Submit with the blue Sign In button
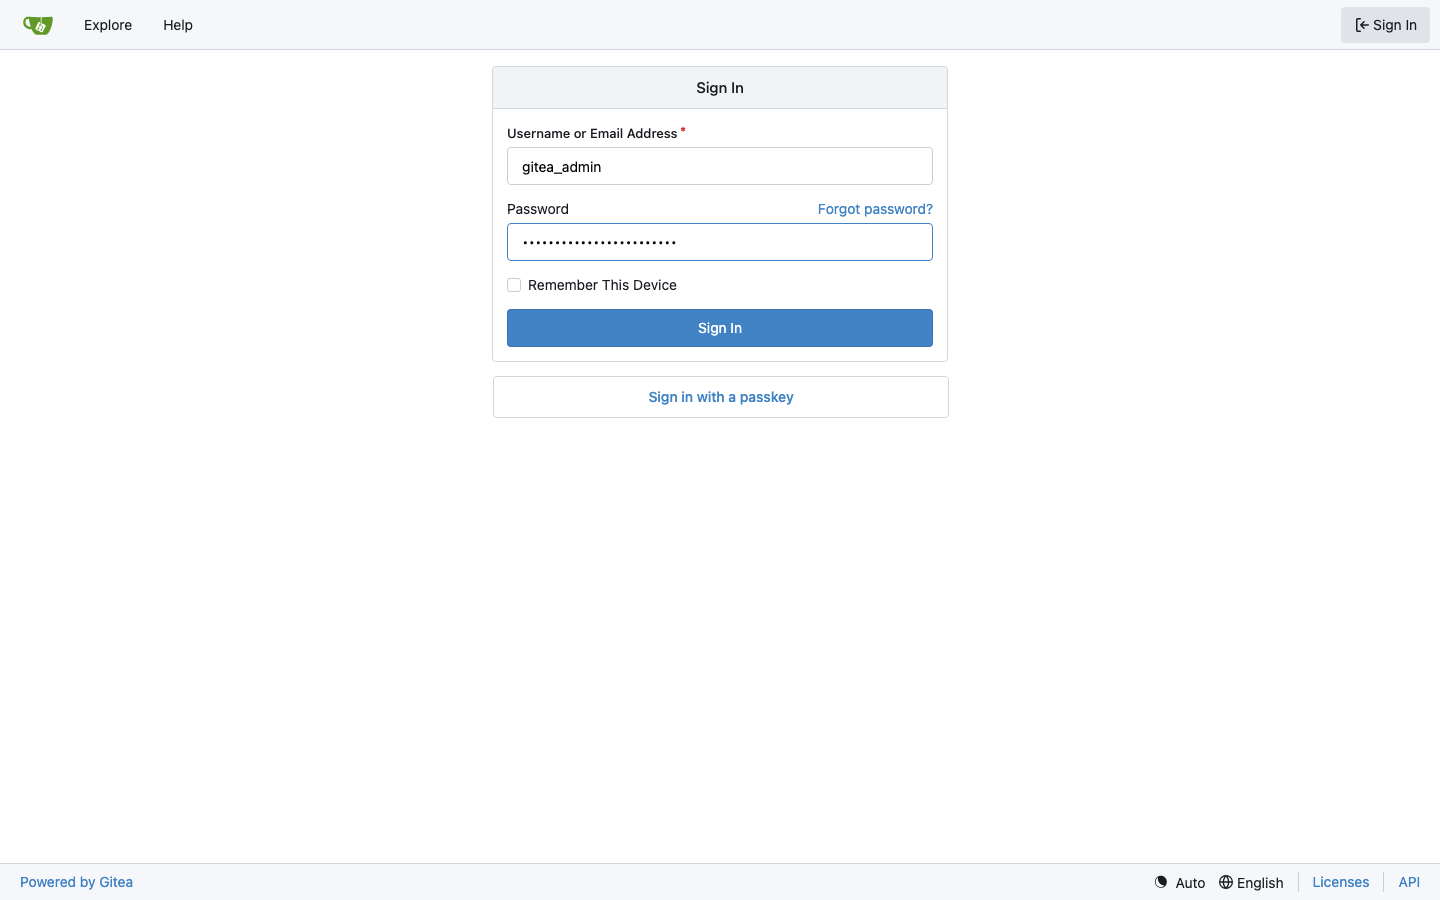The height and width of the screenshot is (900, 1440). click(x=720, y=328)
